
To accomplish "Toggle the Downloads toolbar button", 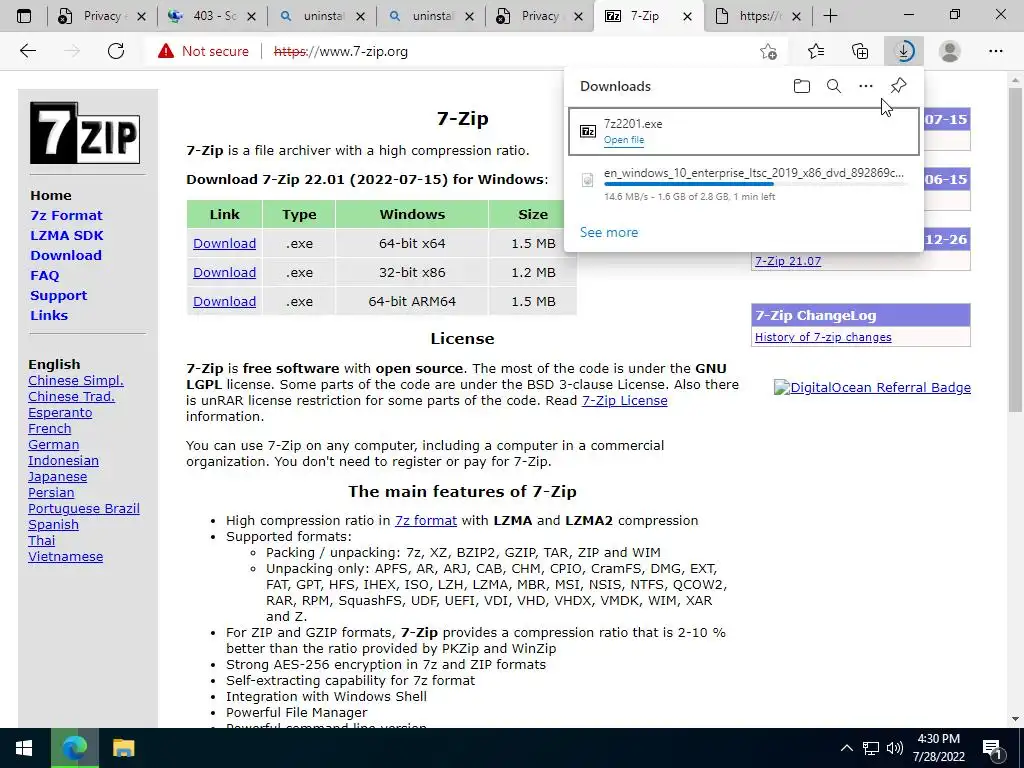I will pos(904,51).
